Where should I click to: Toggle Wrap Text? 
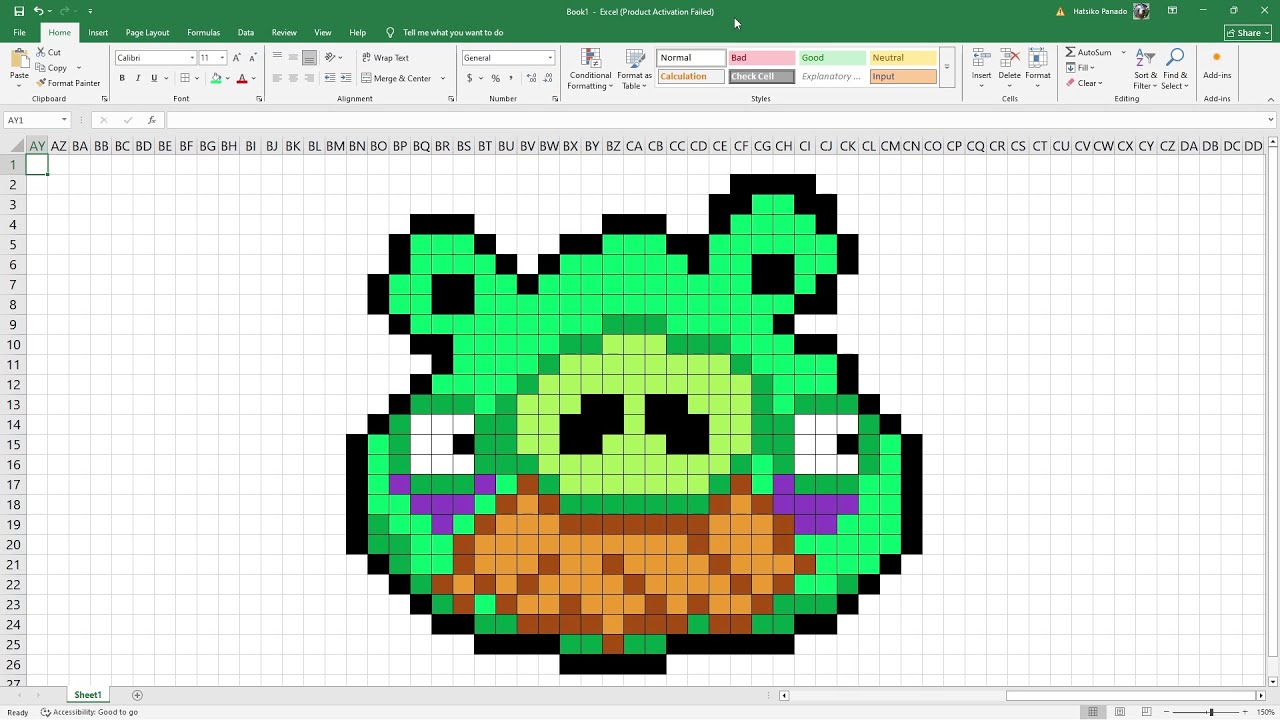coord(385,58)
